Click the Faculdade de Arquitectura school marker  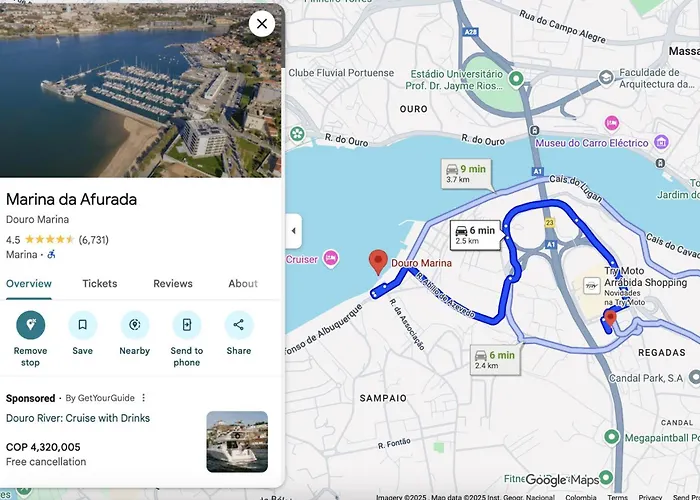[x=606, y=78]
